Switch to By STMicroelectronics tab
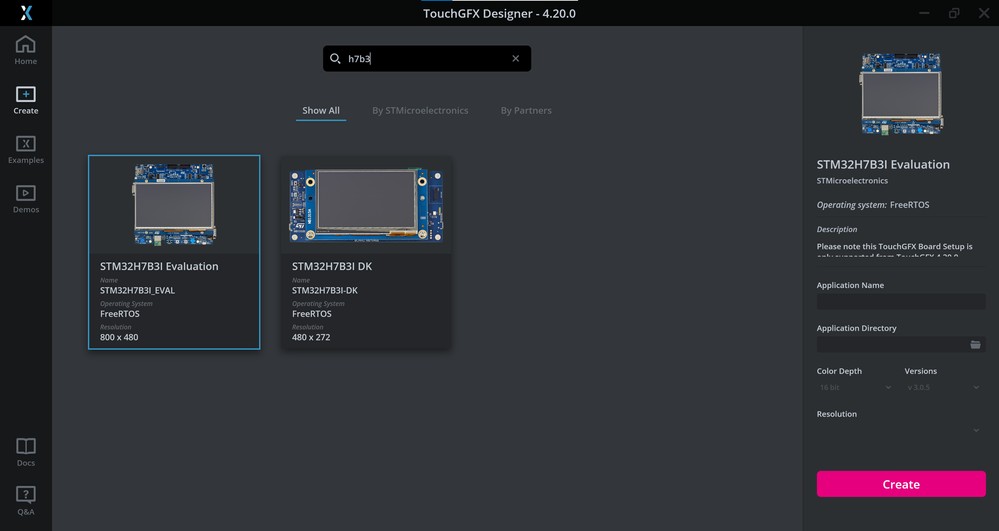The image size is (999, 531). point(420,111)
